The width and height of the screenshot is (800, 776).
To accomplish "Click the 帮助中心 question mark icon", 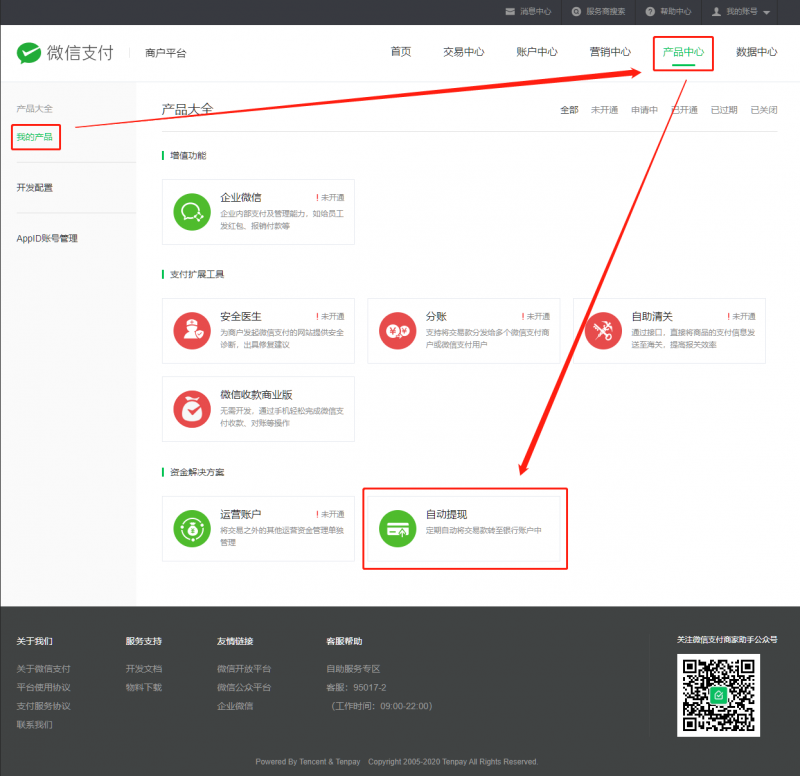I will point(650,11).
